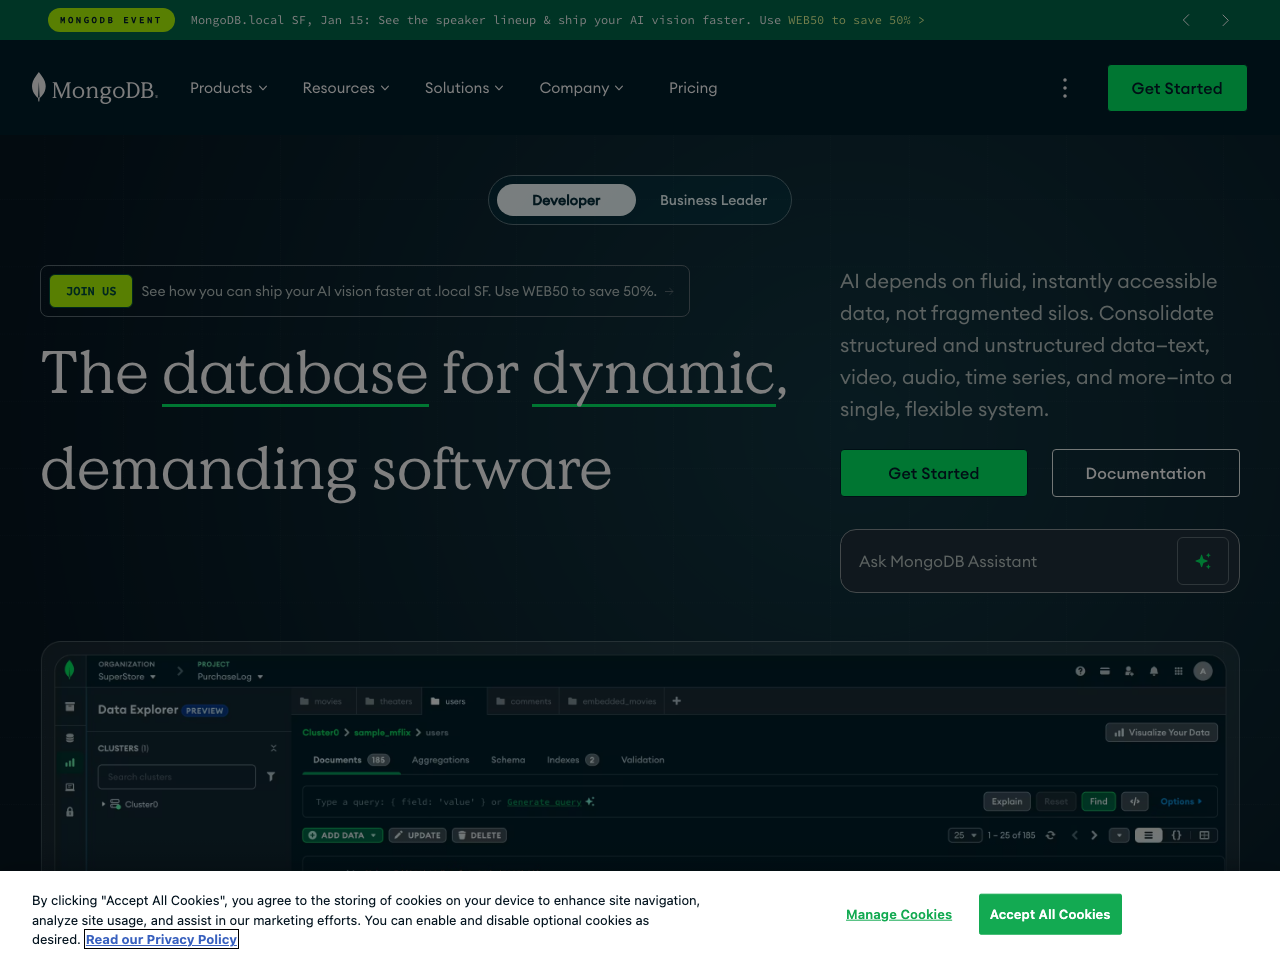Click the filter funnel beside cluster search
This screenshot has width=1280, height=960.
pyautogui.click(x=270, y=776)
